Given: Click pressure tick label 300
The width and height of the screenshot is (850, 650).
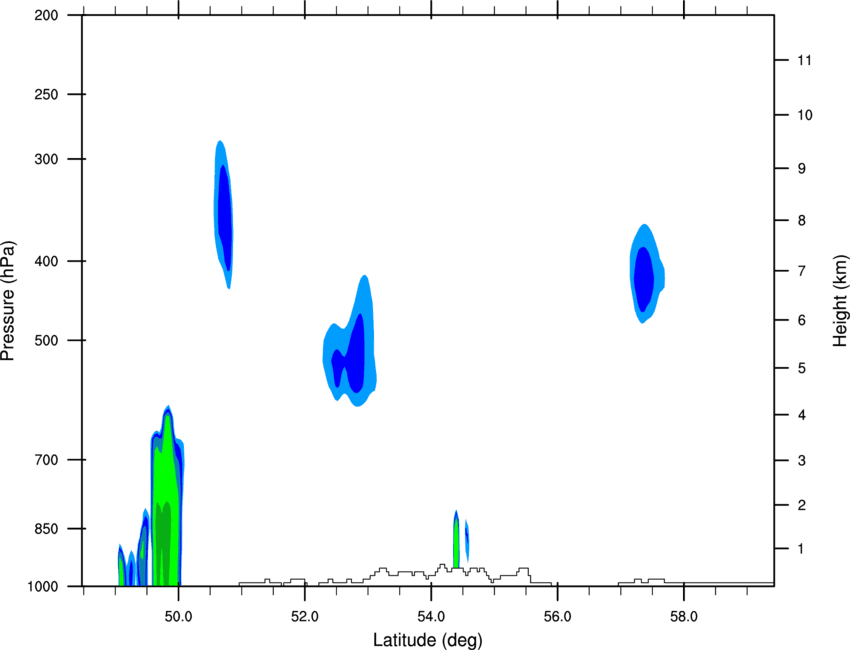Looking at the screenshot, I should (46, 159).
